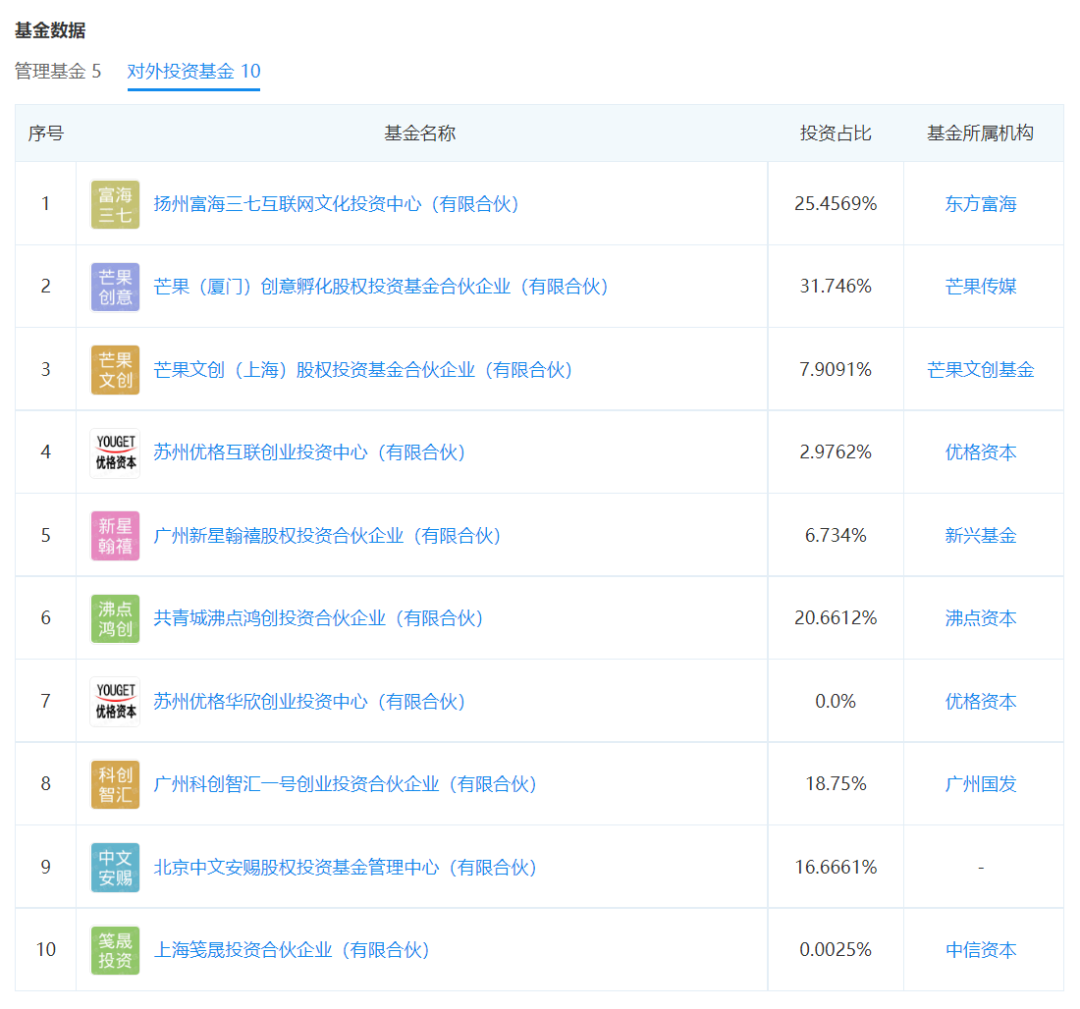Open 北京中文安赐股权投资基金管理中心 link
The height and width of the screenshot is (1009, 1080).
click(345, 867)
